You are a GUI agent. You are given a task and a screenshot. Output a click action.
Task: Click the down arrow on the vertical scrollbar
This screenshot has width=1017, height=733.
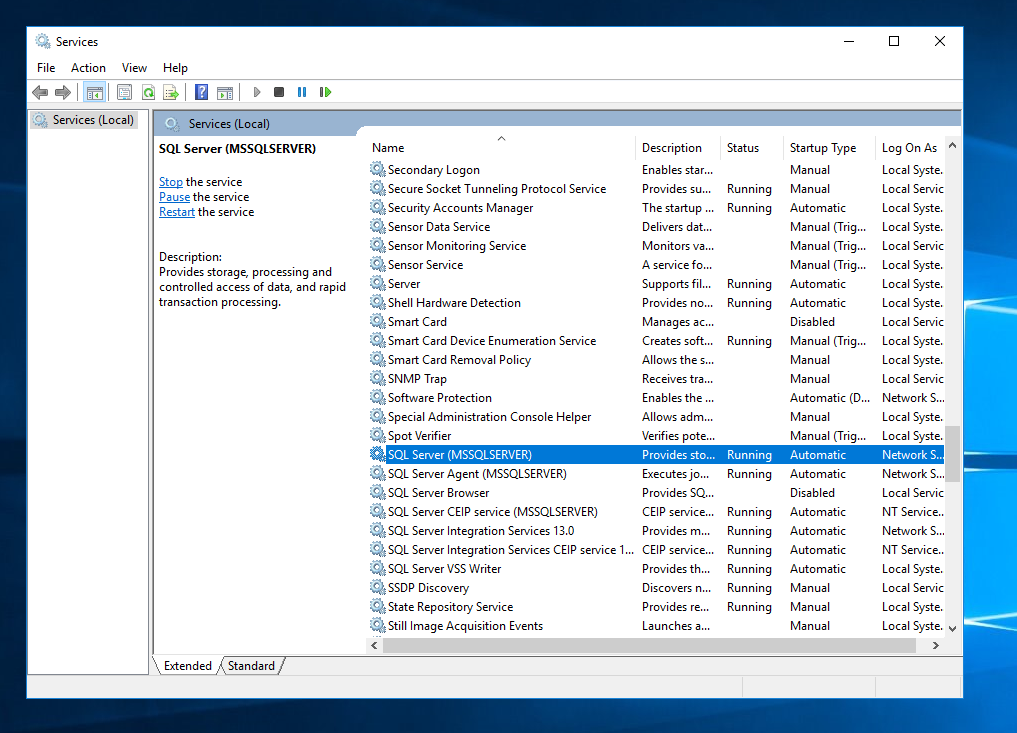coord(952,629)
